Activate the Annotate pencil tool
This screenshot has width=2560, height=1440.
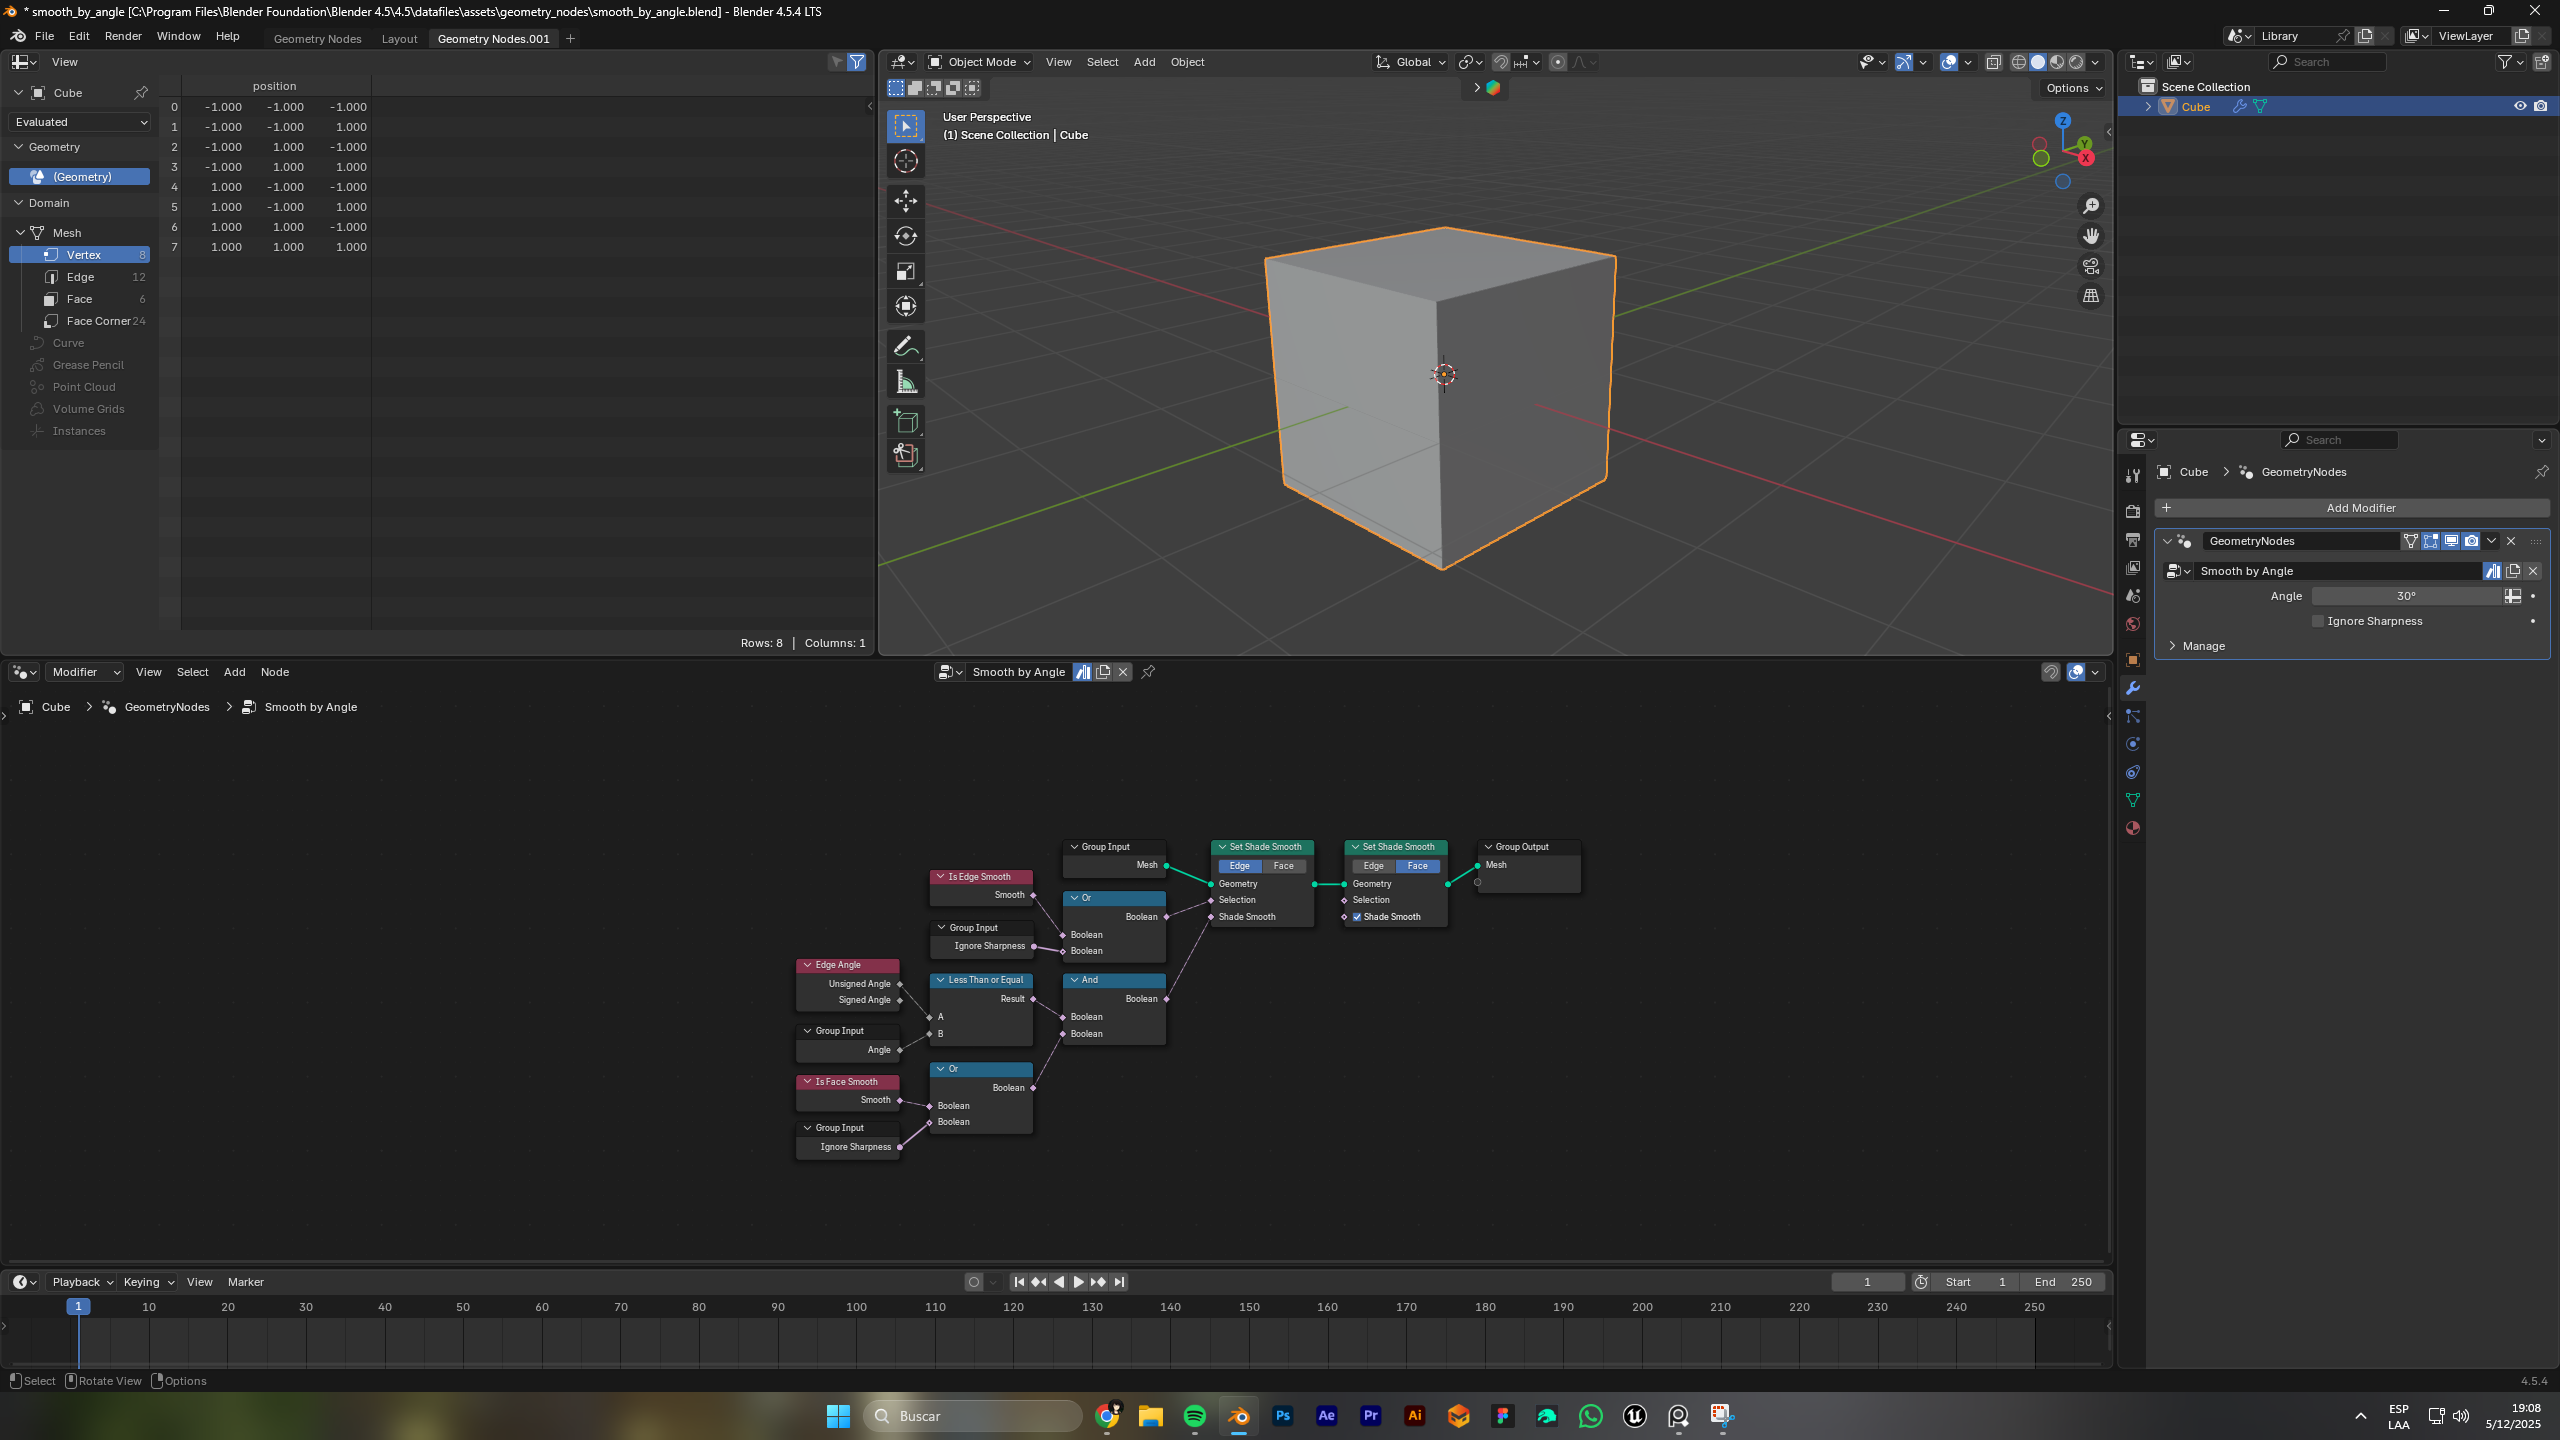[x=905, y=346]
